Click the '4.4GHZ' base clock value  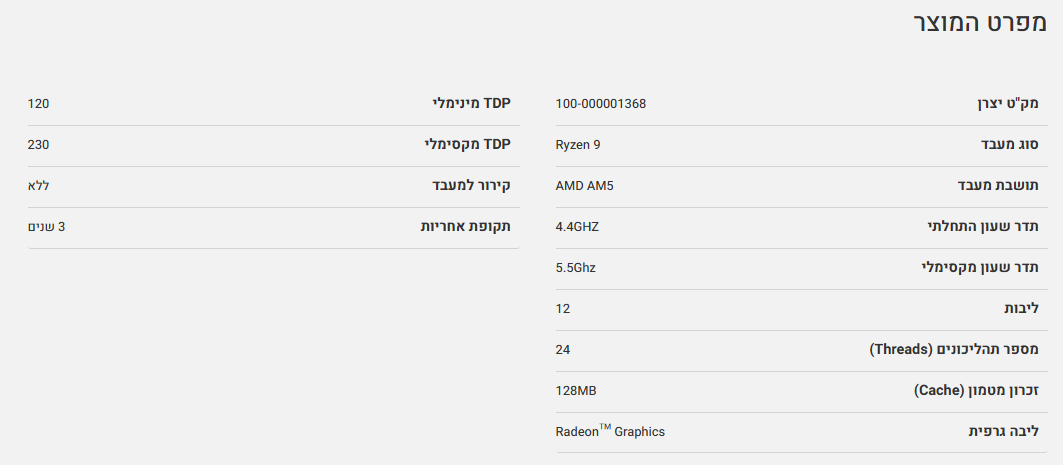tap(577, 227)
